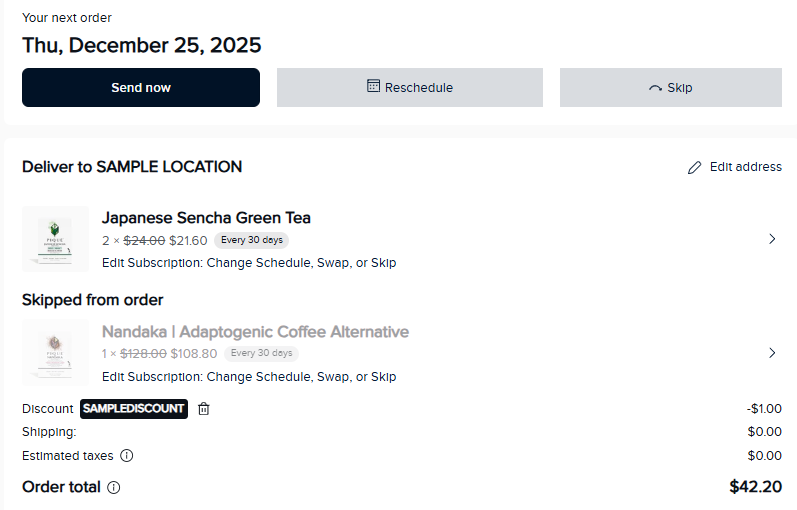This screenshot has width=797, height=510.
Task: Select the Nandaka Adaptogenic Coffee Alternative title
Action: tap(255, 332)
